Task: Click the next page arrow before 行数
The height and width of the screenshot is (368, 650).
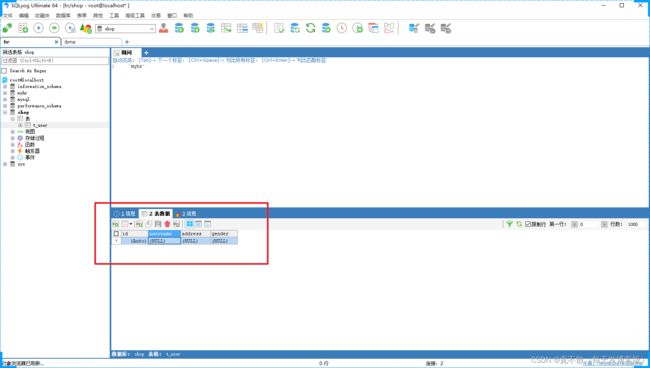Action: 604,224
